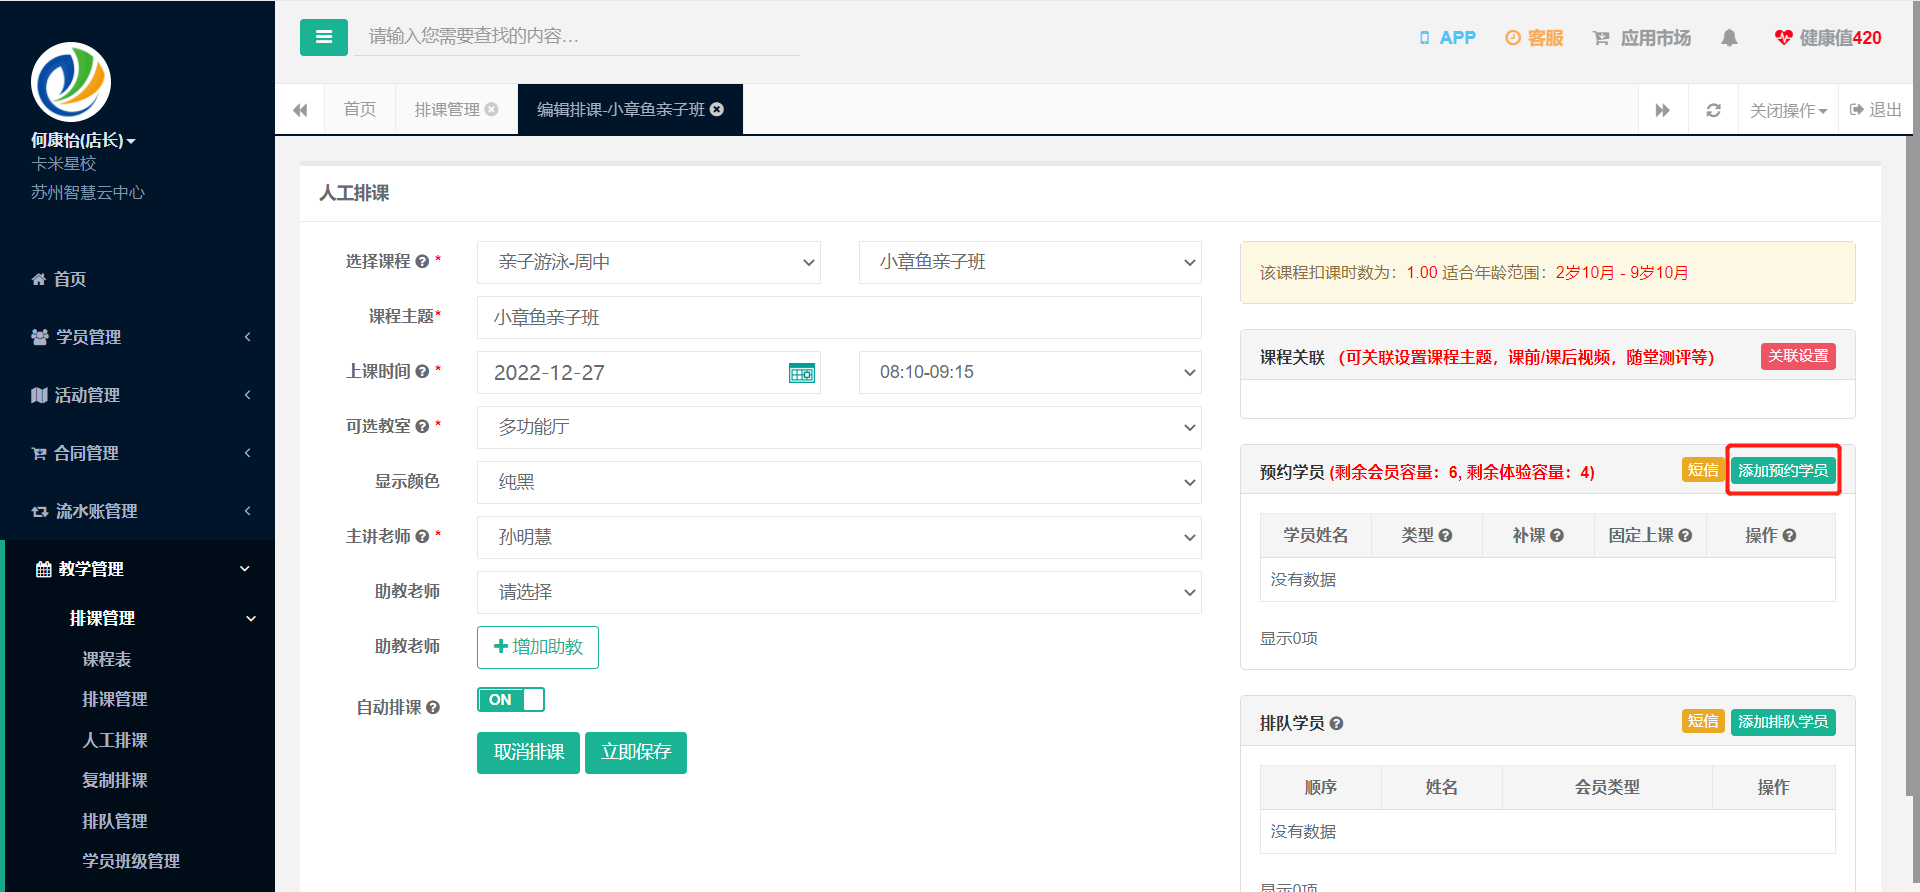1920x892 pixels.
Task: Click the help icon next to 可选教室
Action: click(422, 426)
